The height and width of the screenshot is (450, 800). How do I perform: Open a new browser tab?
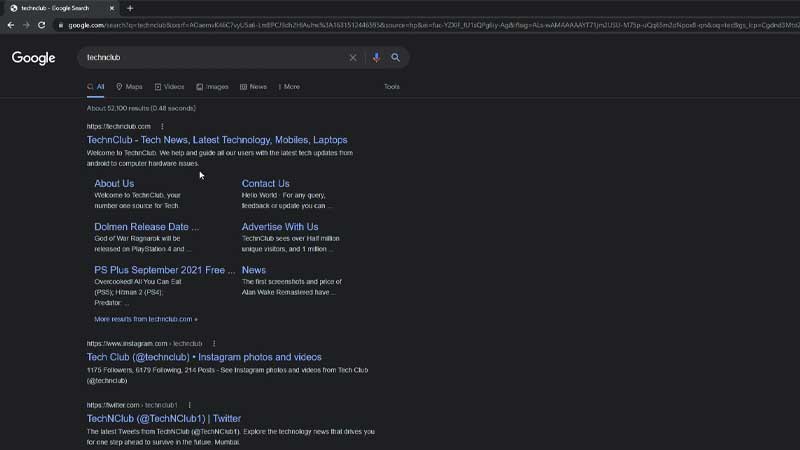click(x=130, y=8)
